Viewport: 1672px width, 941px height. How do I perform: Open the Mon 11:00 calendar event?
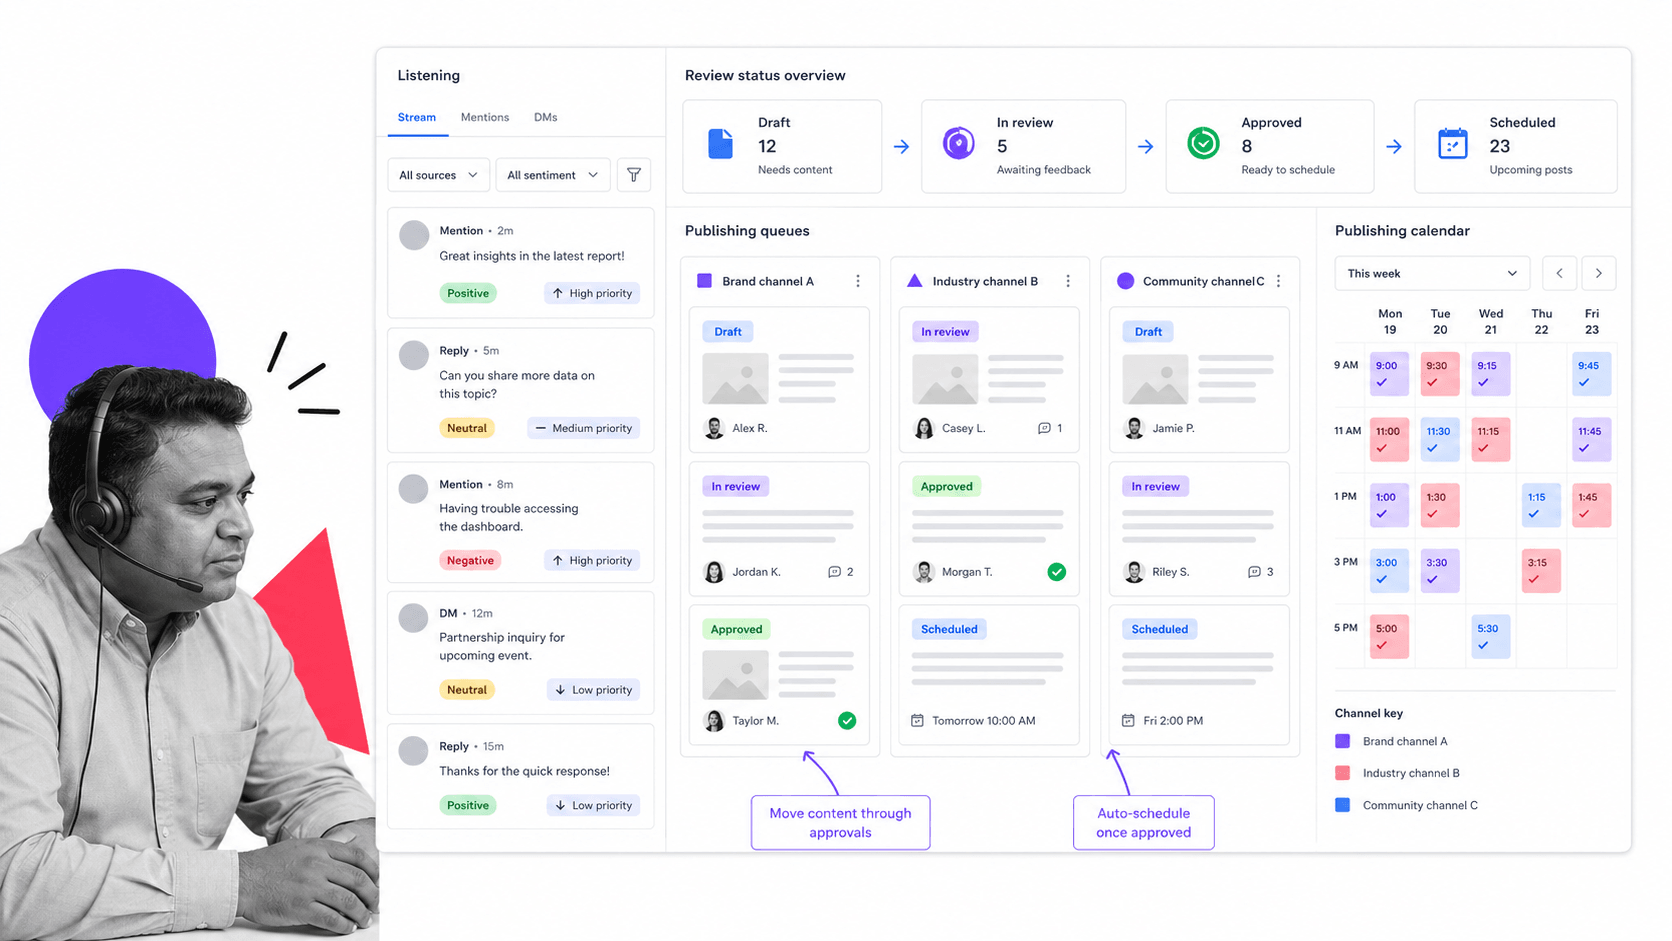pyautogui.click(x=1389, y=440)
